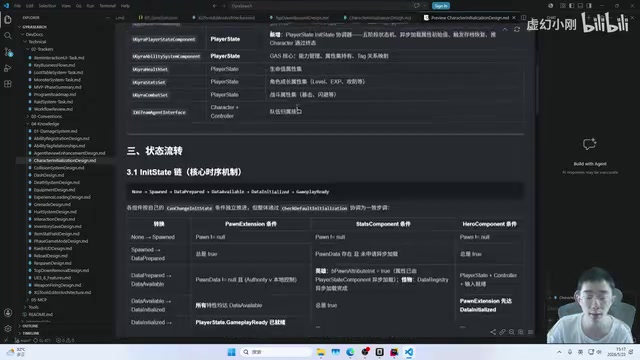
Task: Open DashDesign.md file
Action: tap(49, 175)
